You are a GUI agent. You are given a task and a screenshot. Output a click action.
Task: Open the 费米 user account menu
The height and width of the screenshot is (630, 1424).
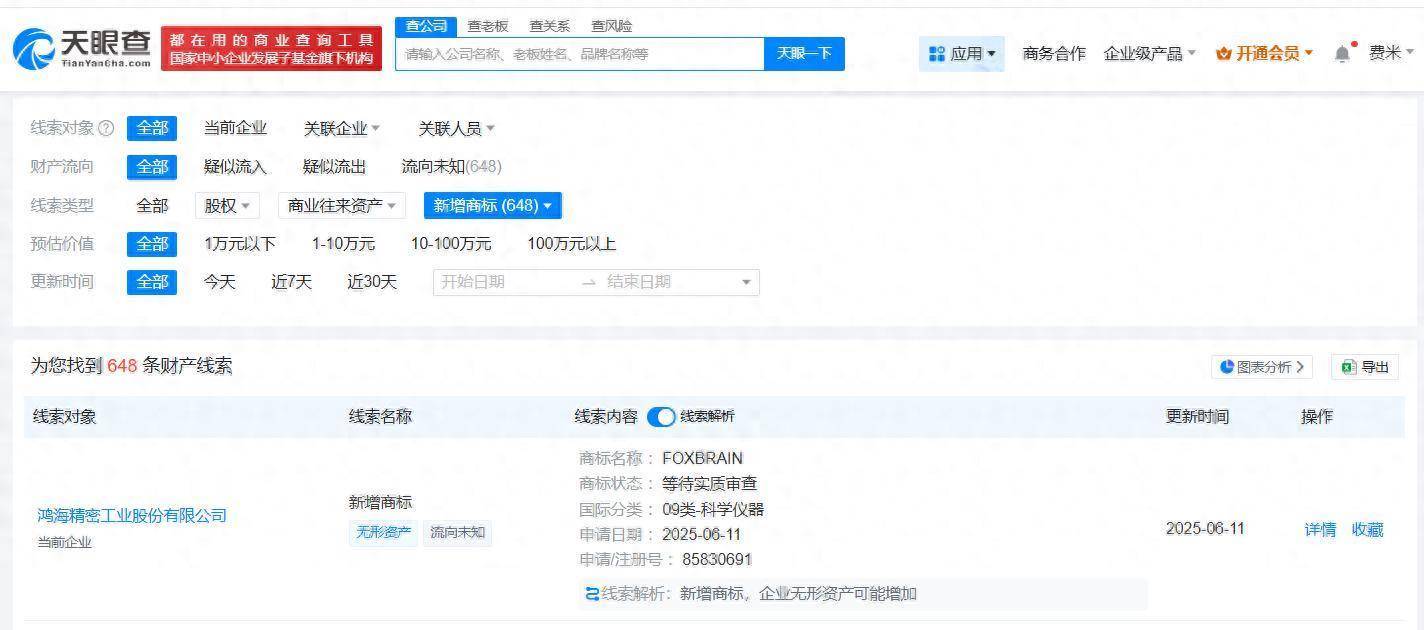(x=1391, y=54)
